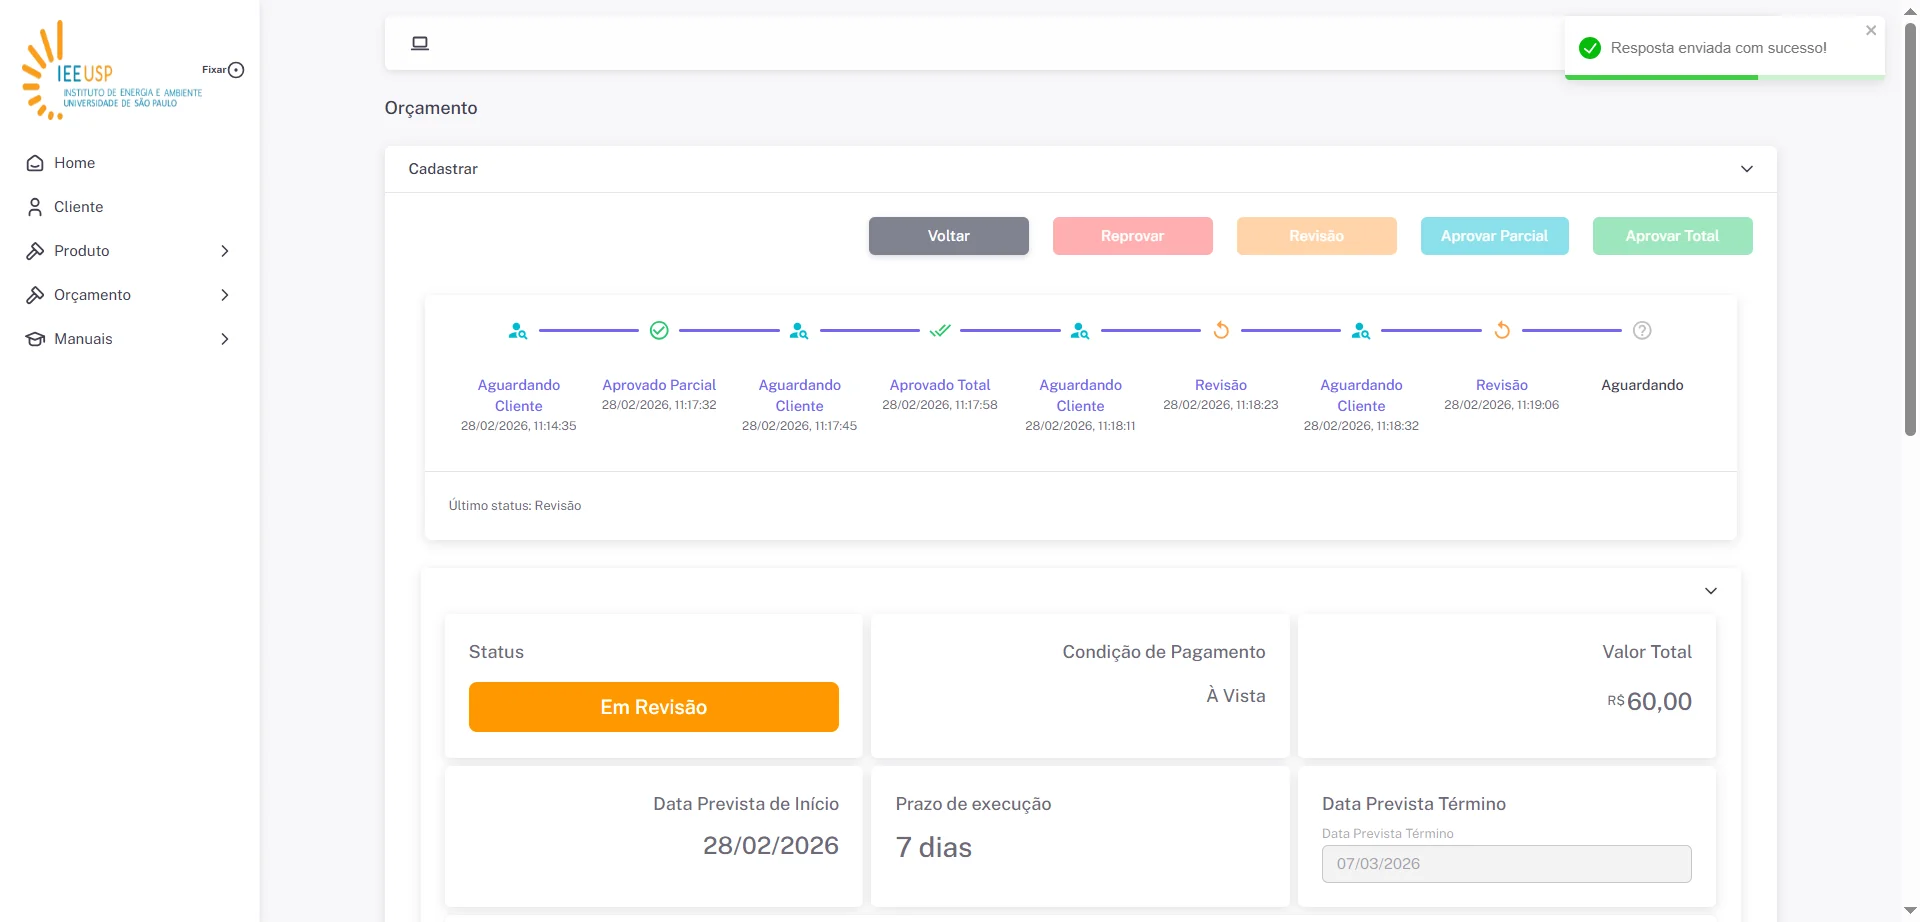Click the Reprovar button
This screenshot has height=922, width=1920.
point(1133,236)
